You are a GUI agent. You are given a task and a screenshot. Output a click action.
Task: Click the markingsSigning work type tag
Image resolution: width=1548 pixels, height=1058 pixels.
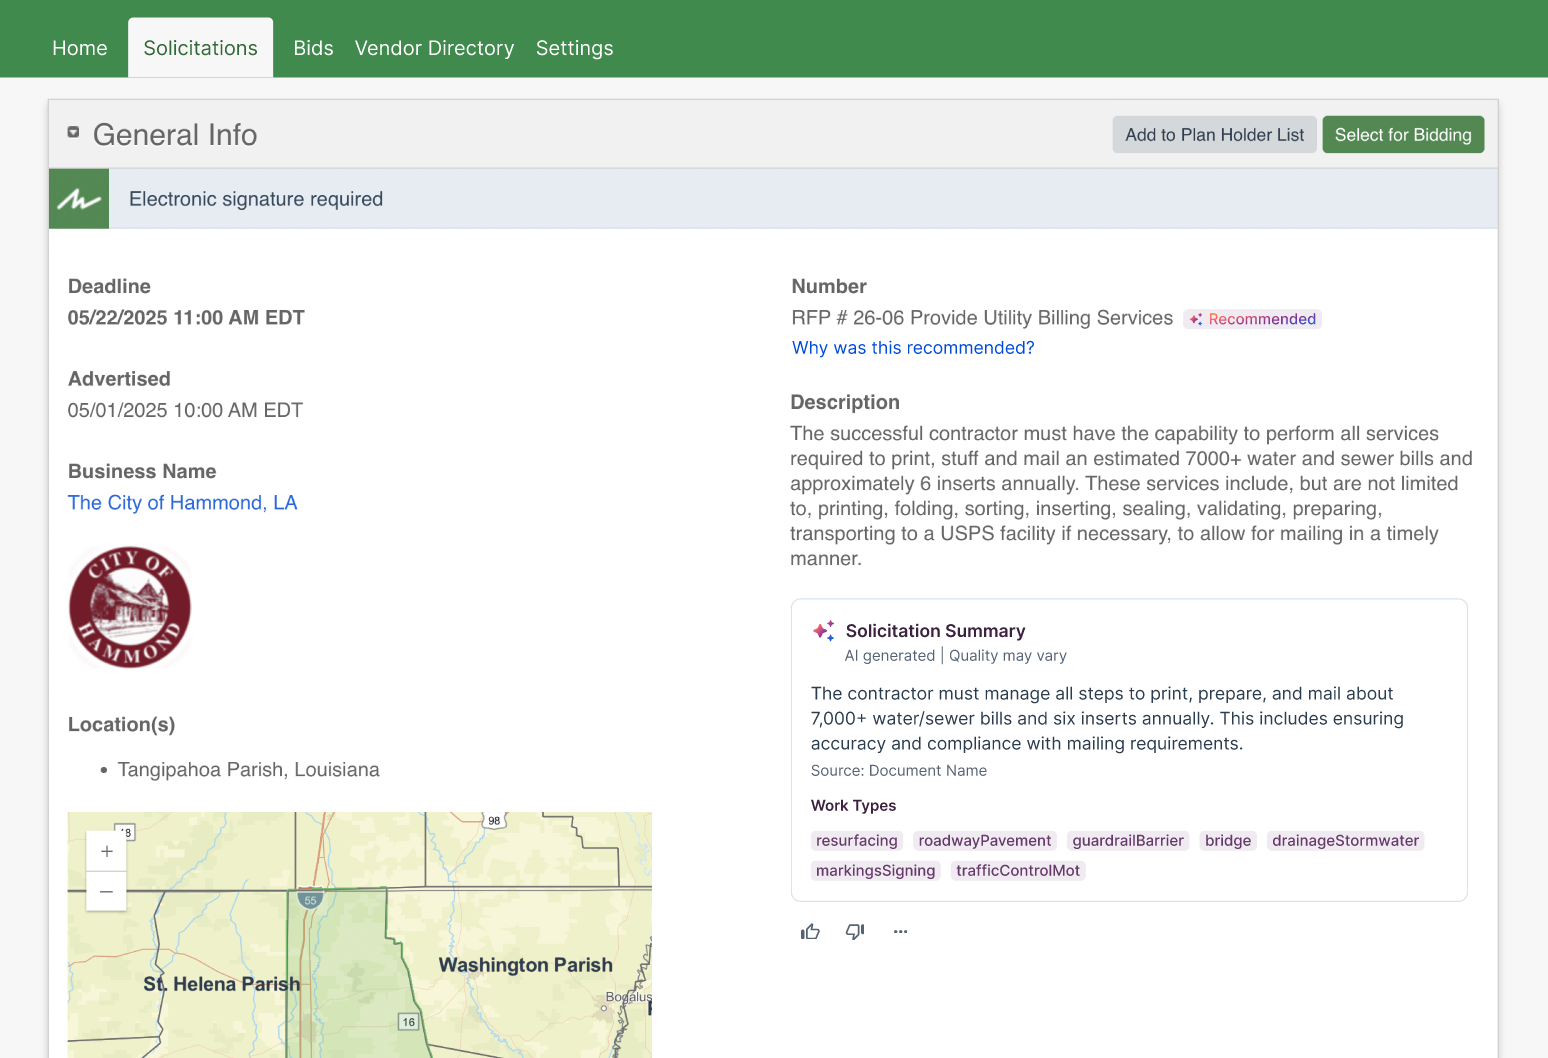pyautogui.click(x=876, y=871)
